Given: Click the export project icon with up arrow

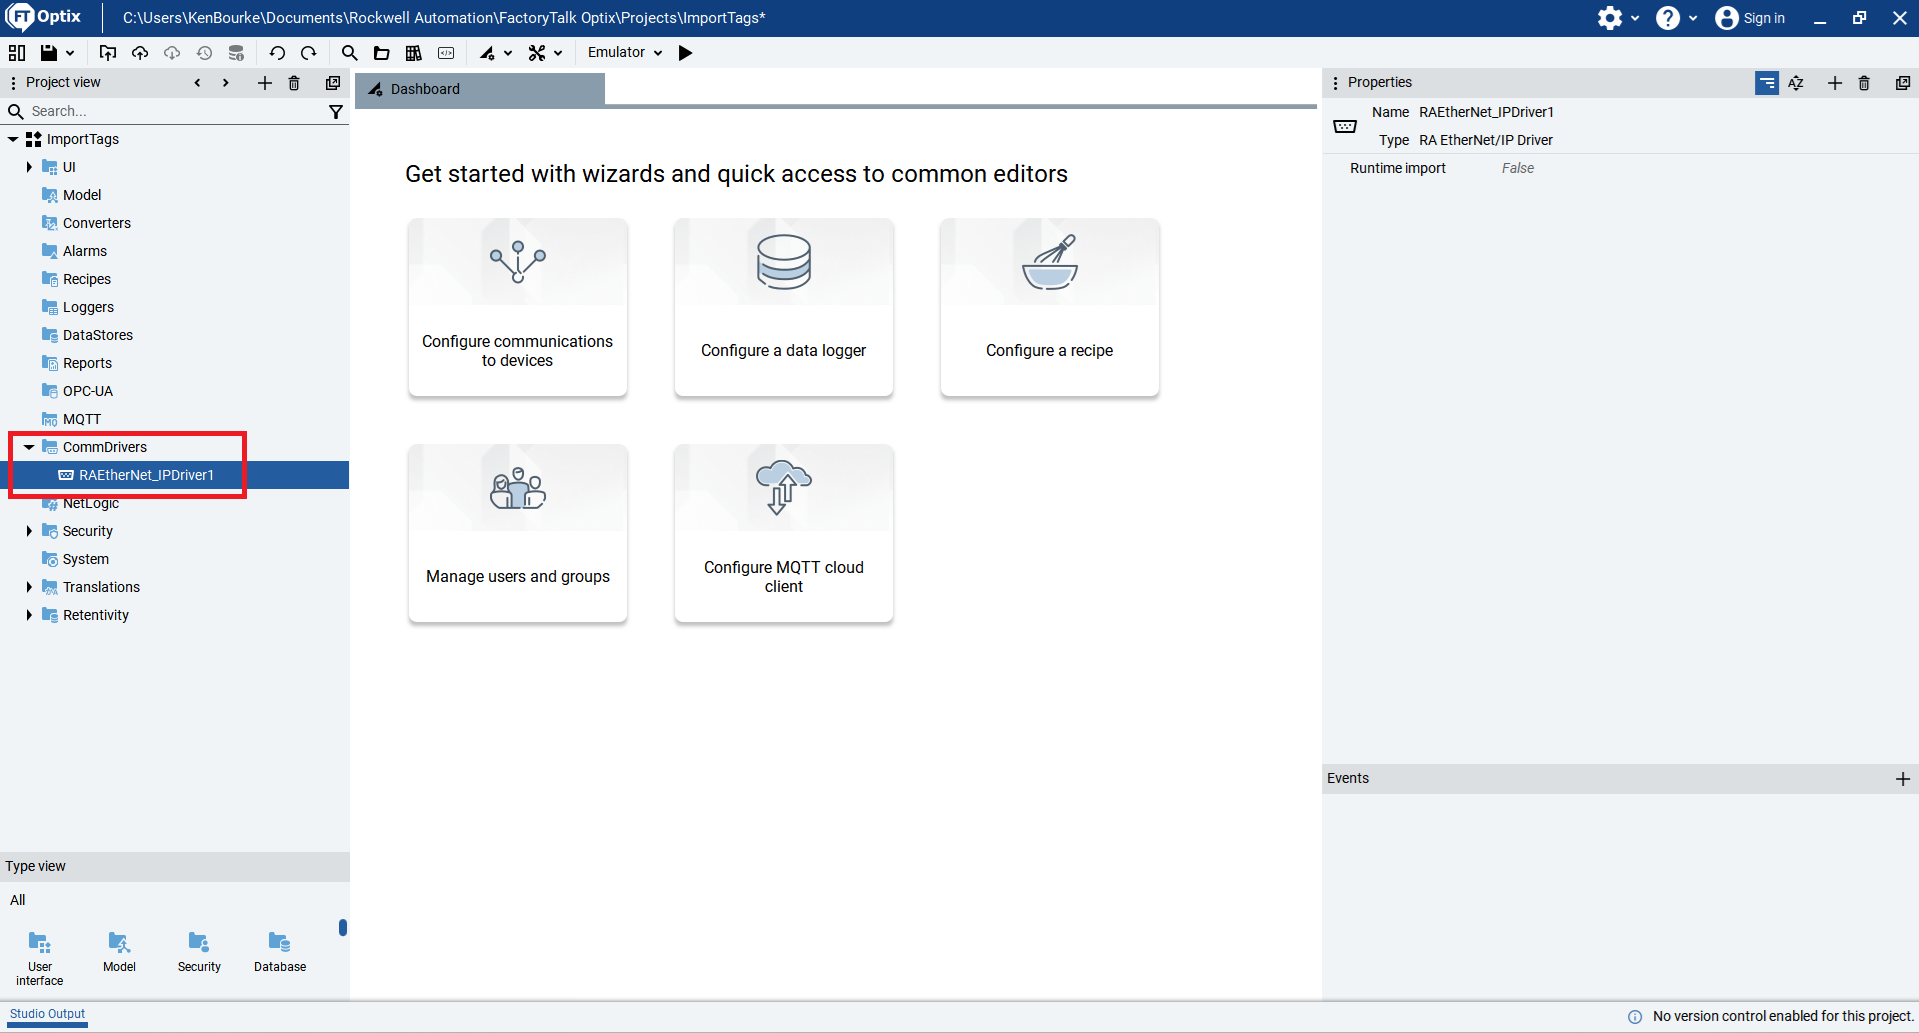Looking at the screenshot, I should (108, 53).
